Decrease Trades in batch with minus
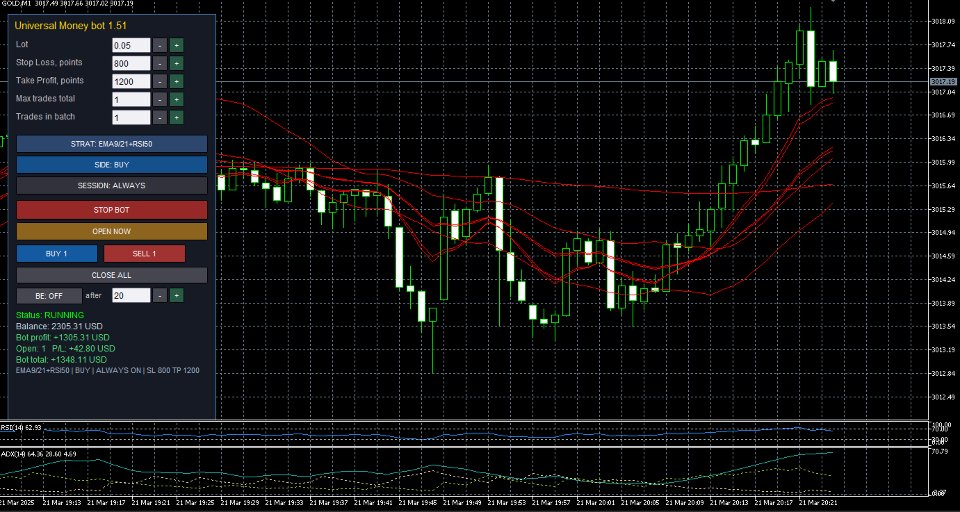Viewport: 960px width, 512px height. (x=159, y=118)
